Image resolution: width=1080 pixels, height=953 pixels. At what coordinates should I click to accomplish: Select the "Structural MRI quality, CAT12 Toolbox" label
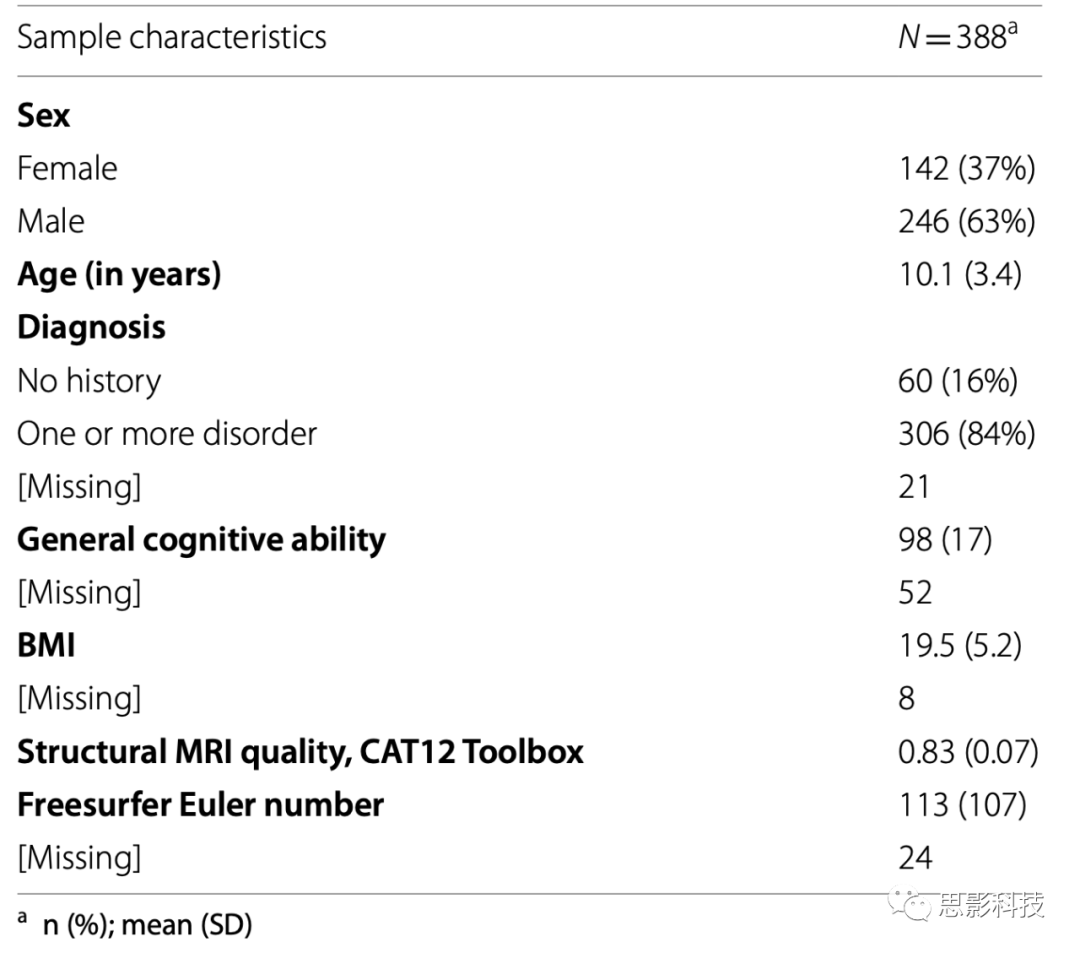300,752
